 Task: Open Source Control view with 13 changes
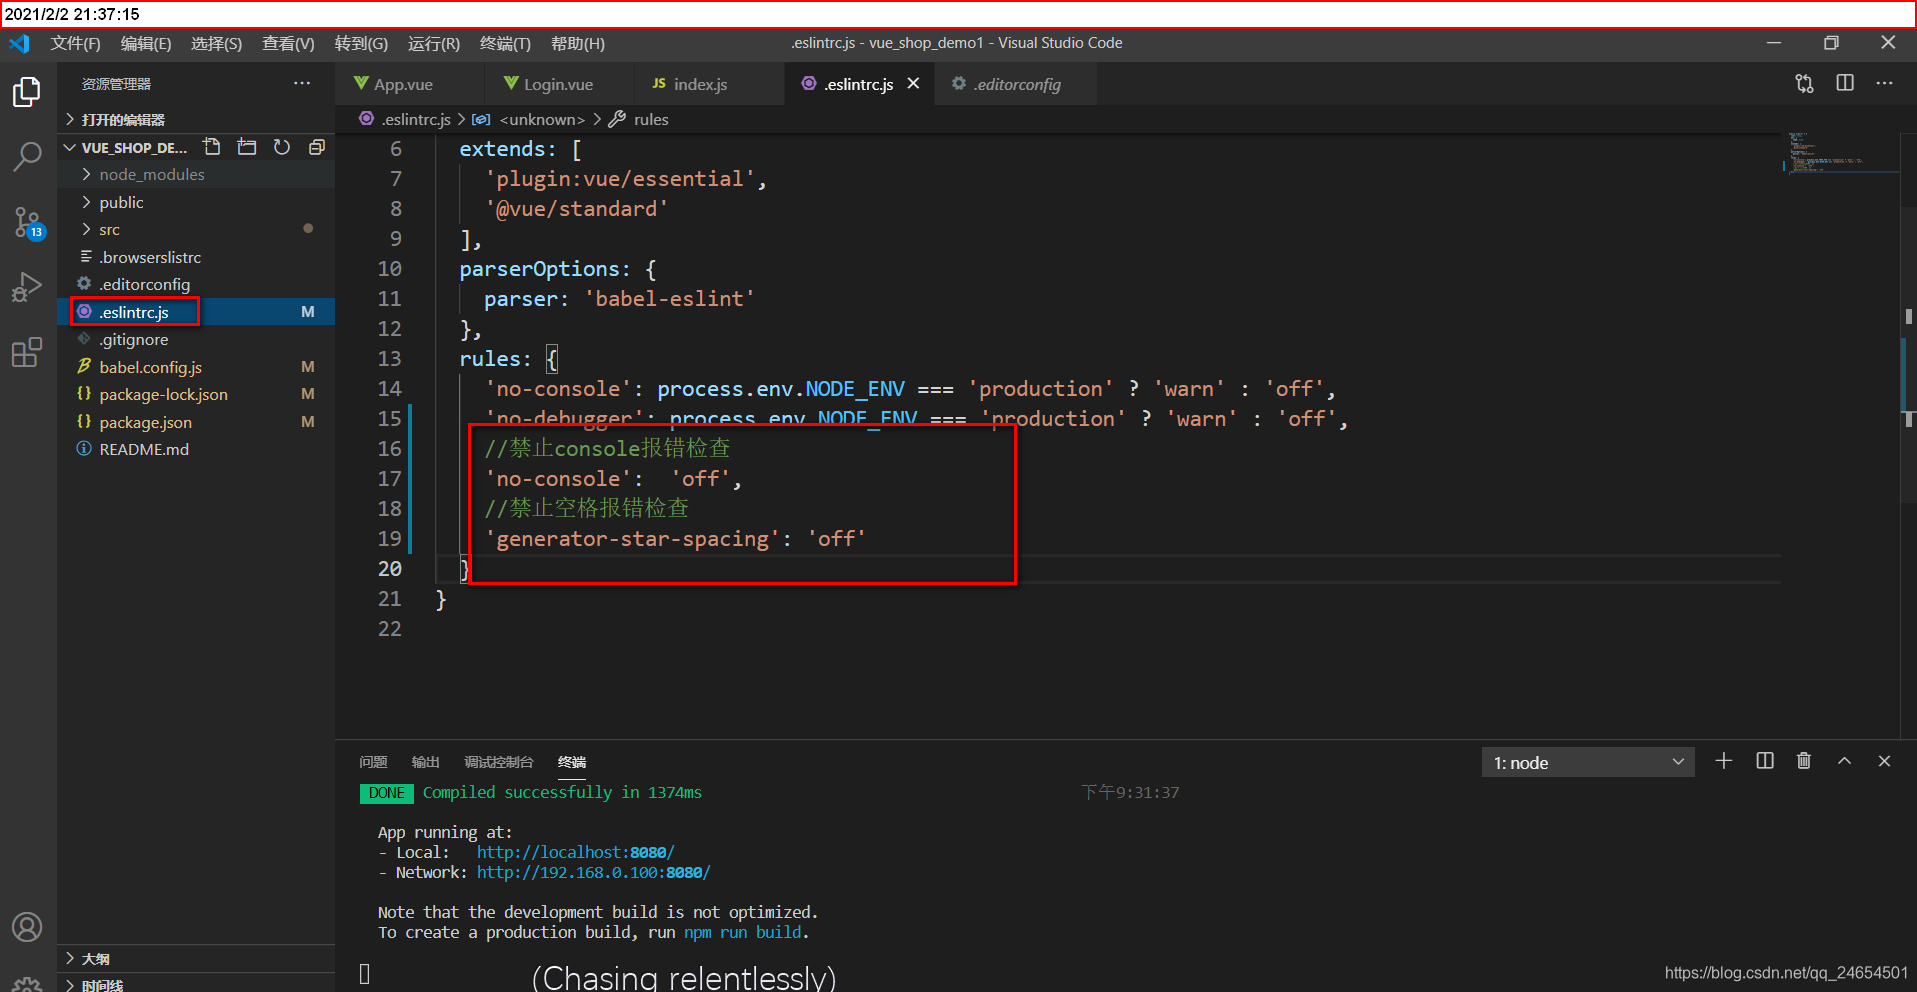[27, 222]
